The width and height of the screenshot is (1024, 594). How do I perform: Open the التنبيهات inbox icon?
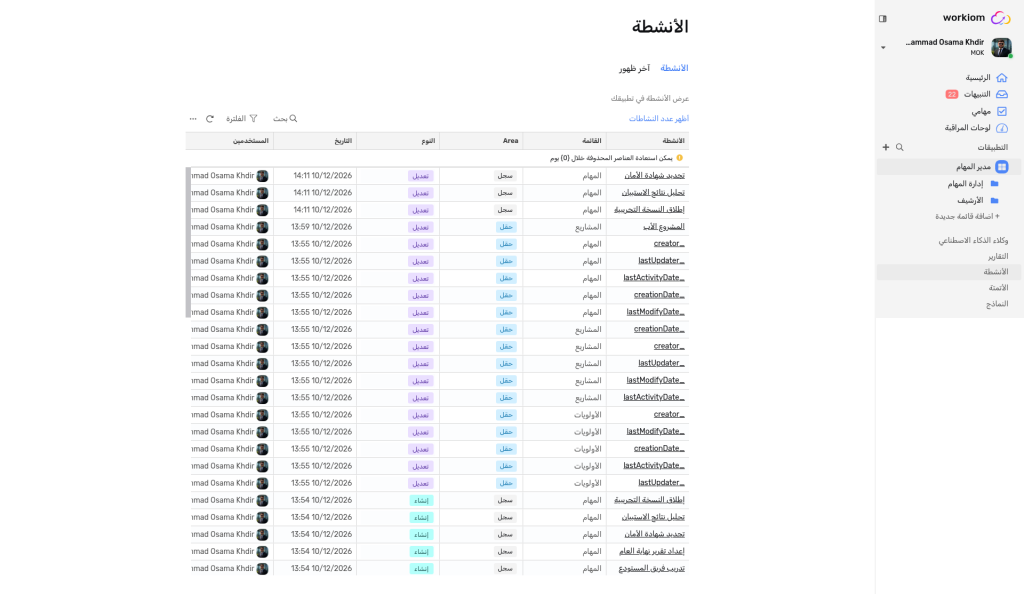[1002, 95]
